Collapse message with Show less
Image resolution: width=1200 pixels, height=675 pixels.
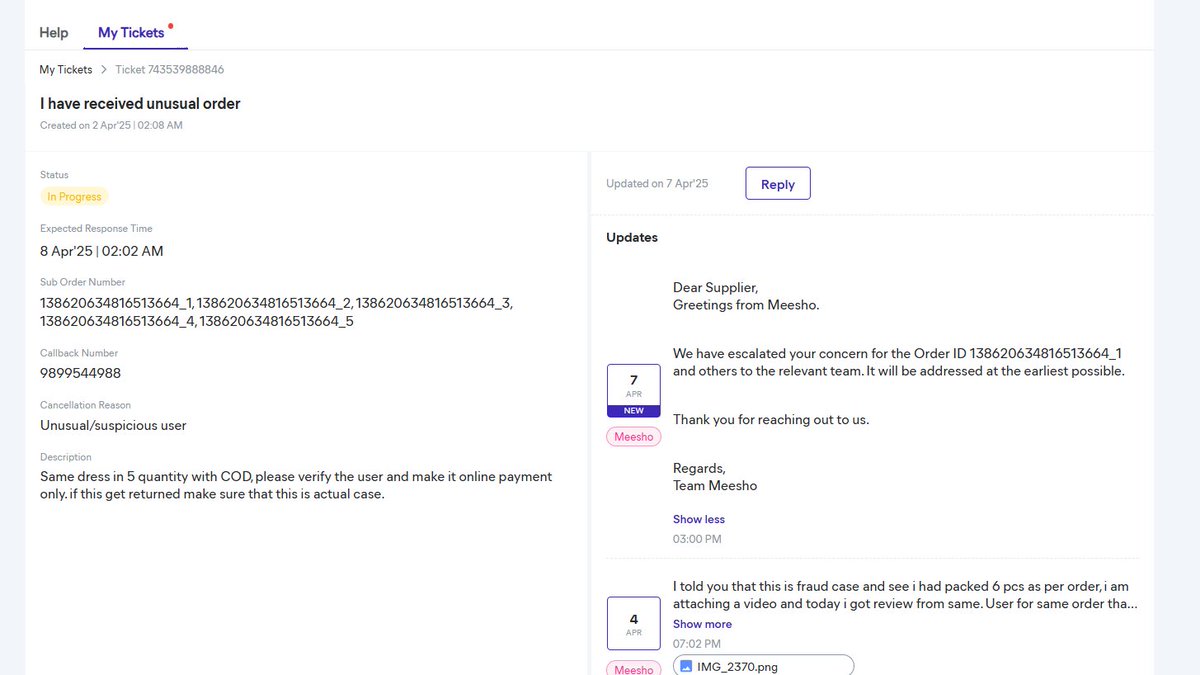699,519
